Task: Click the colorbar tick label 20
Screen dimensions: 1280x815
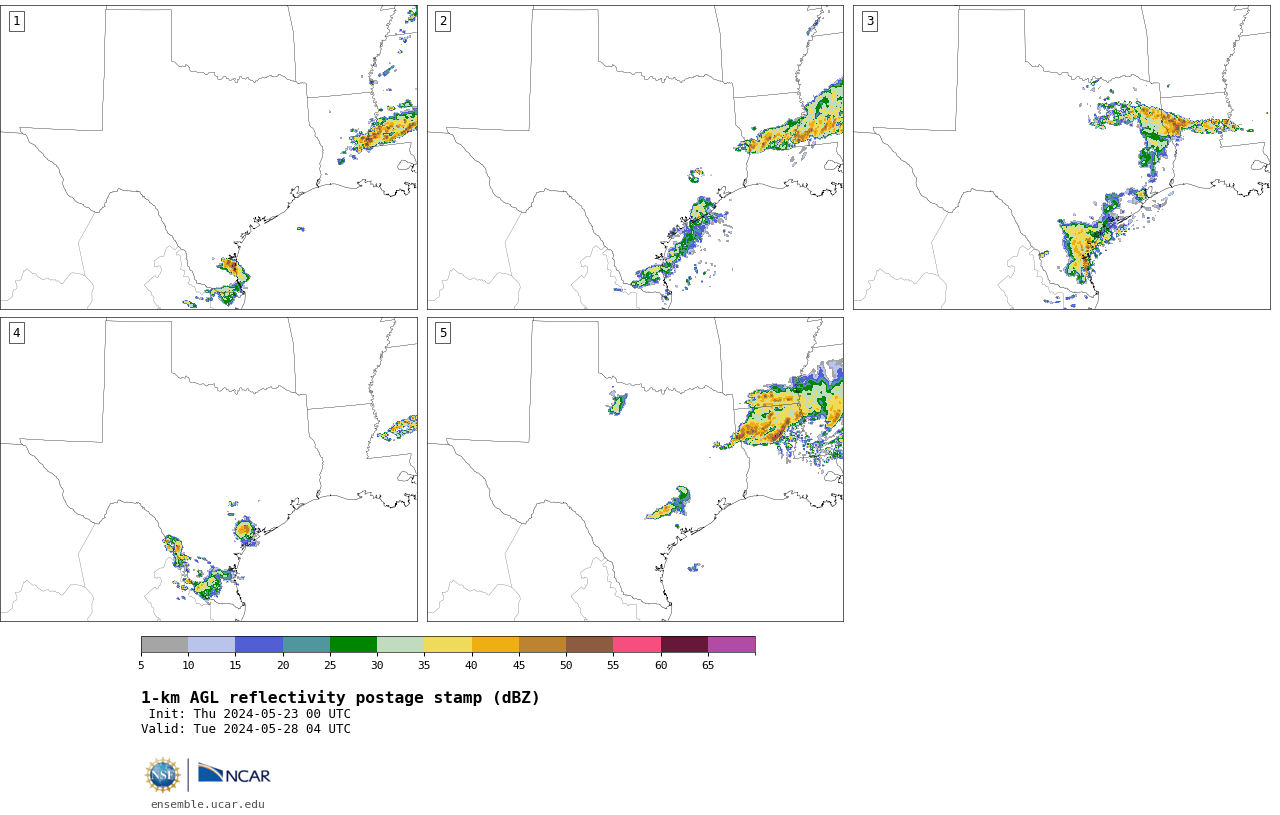Action: 283,665
